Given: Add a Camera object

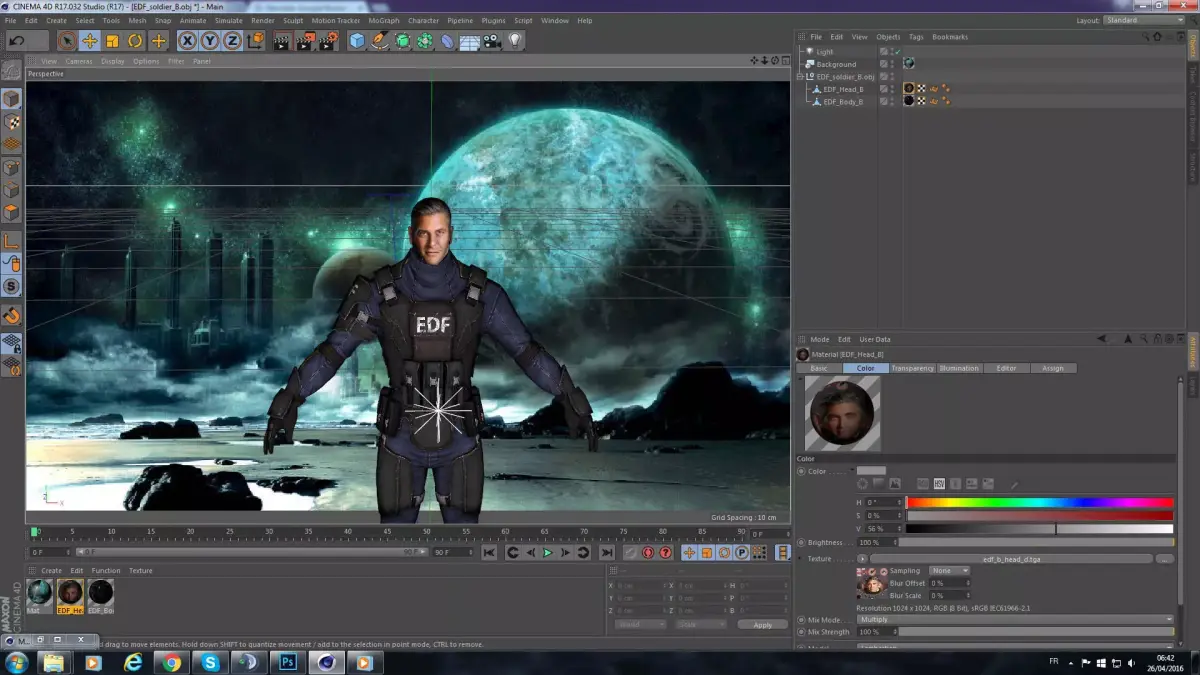Looking at the screenshot, I should pos(492,41).
